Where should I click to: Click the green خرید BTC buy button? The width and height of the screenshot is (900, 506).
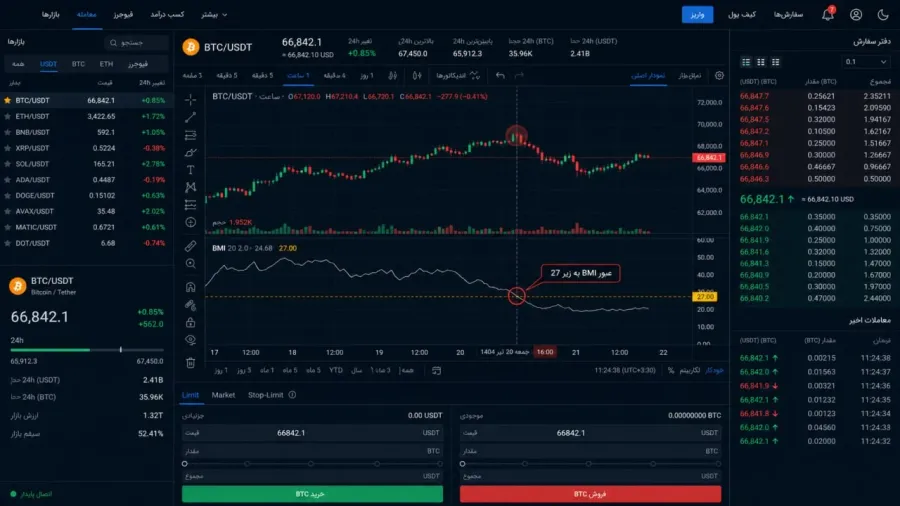(x=312, y=494)
